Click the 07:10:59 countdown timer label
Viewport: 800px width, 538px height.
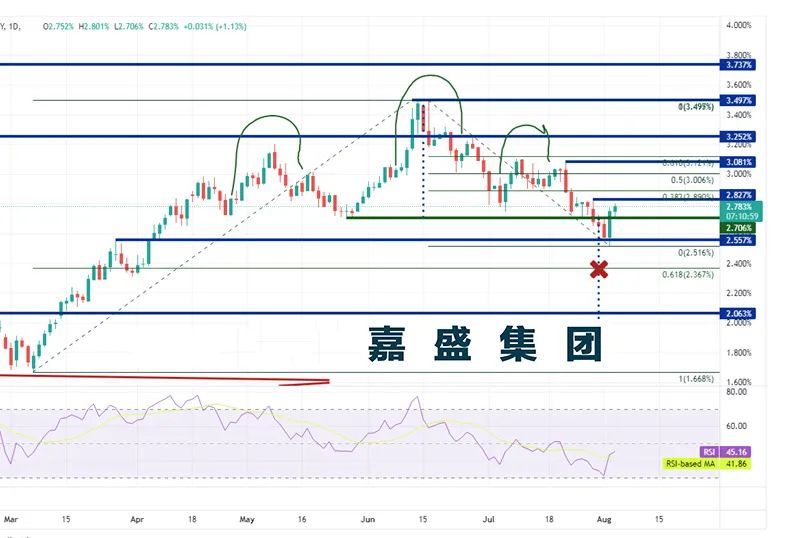[x=742, y=216]
